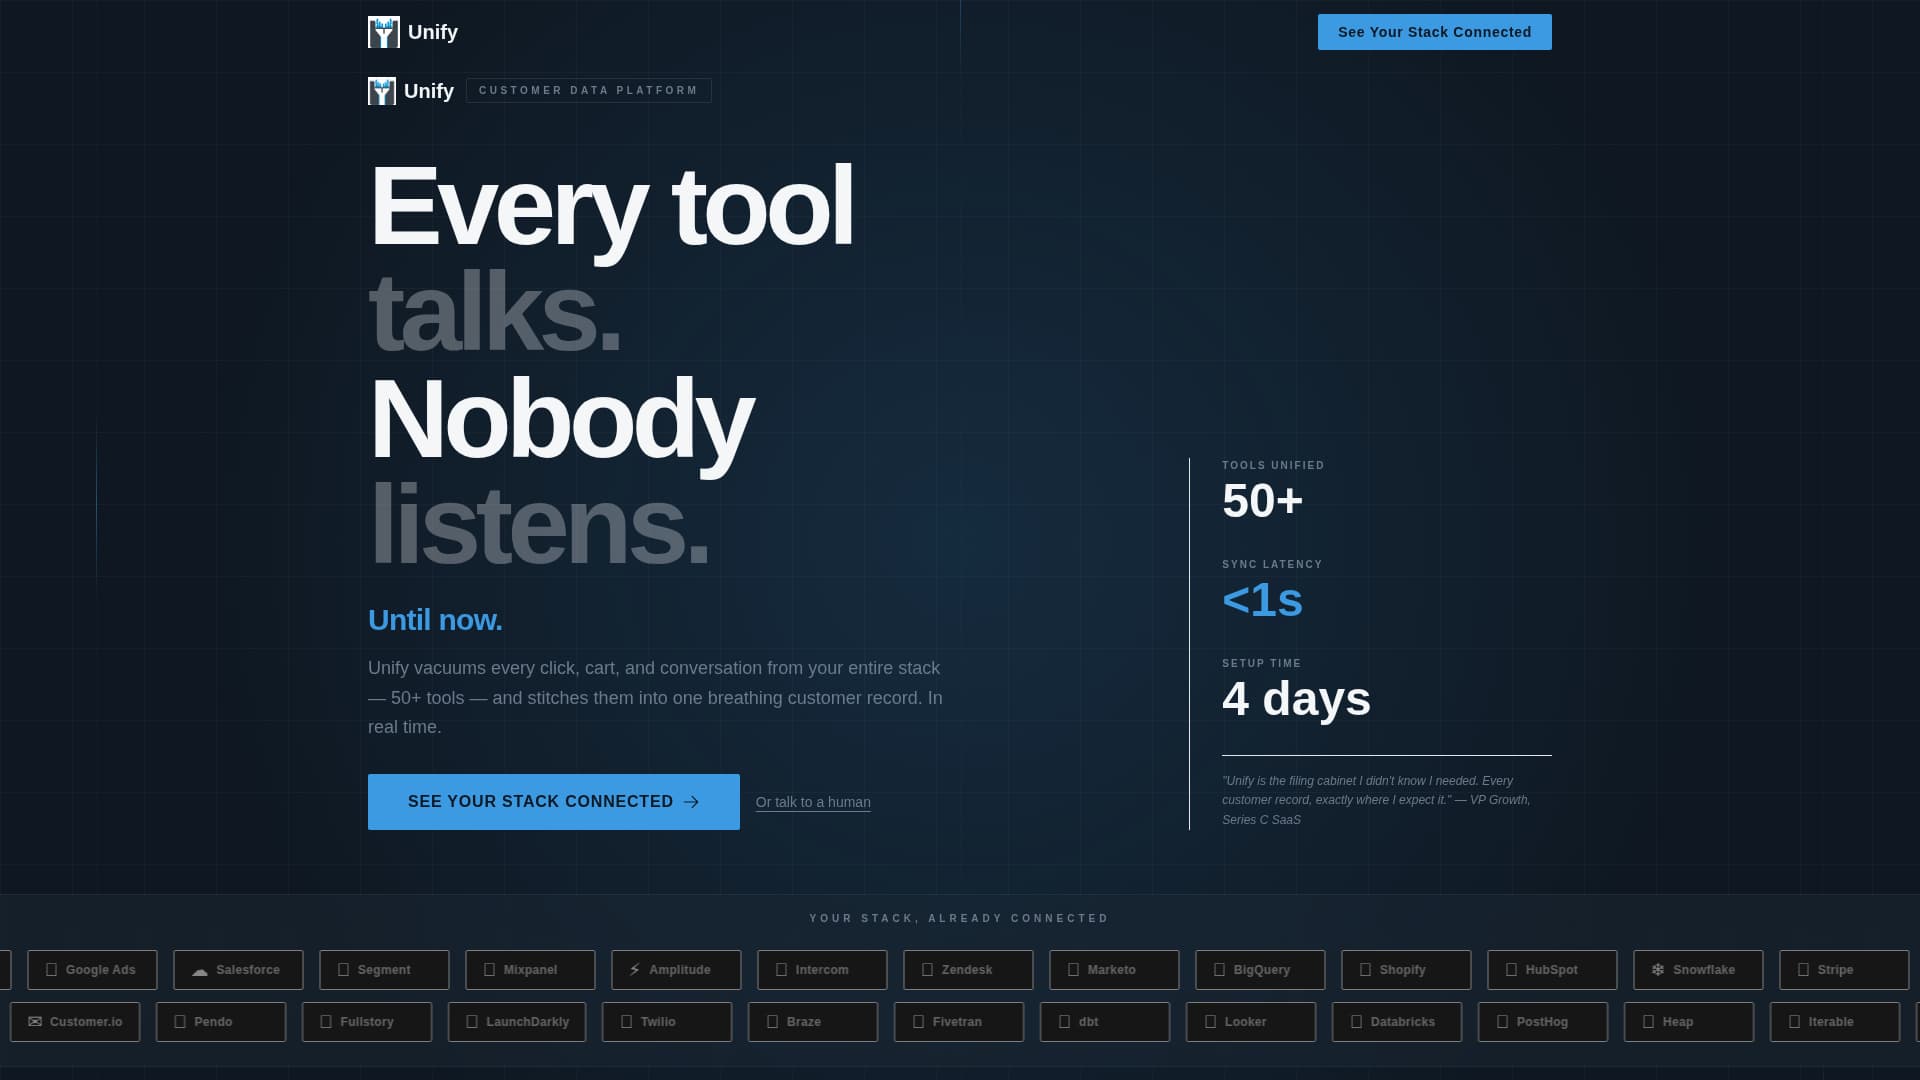Click the Fullstory integration label
Screen dimensions: 1920x1080
pyautogui.click(x=367, y=1022)
